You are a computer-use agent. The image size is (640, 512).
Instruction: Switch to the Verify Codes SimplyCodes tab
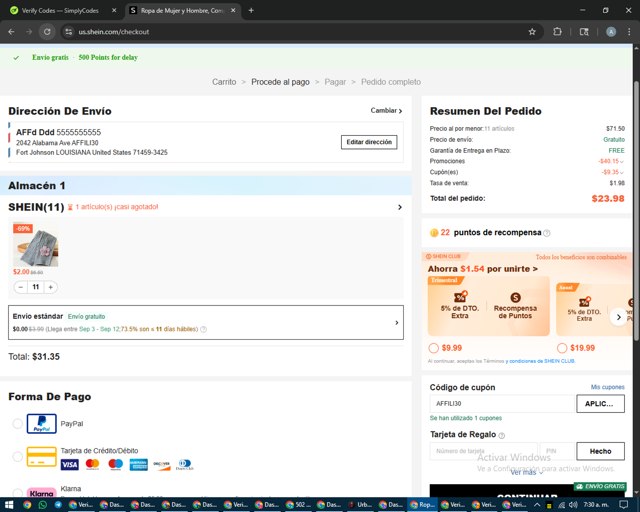point(60,11)
